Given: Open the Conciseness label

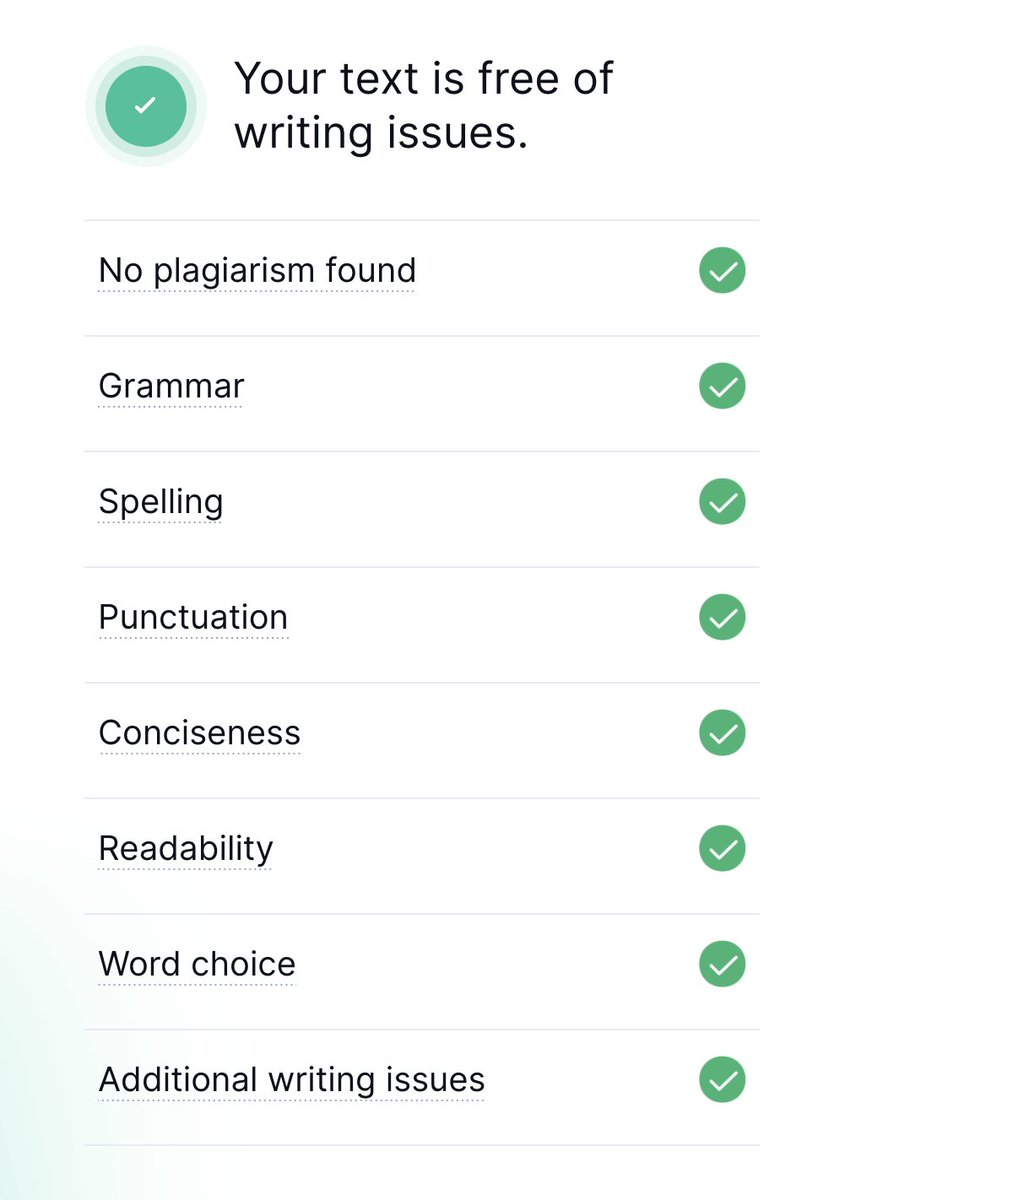Looking at the screenshot, I should click(x=199, y=733).
